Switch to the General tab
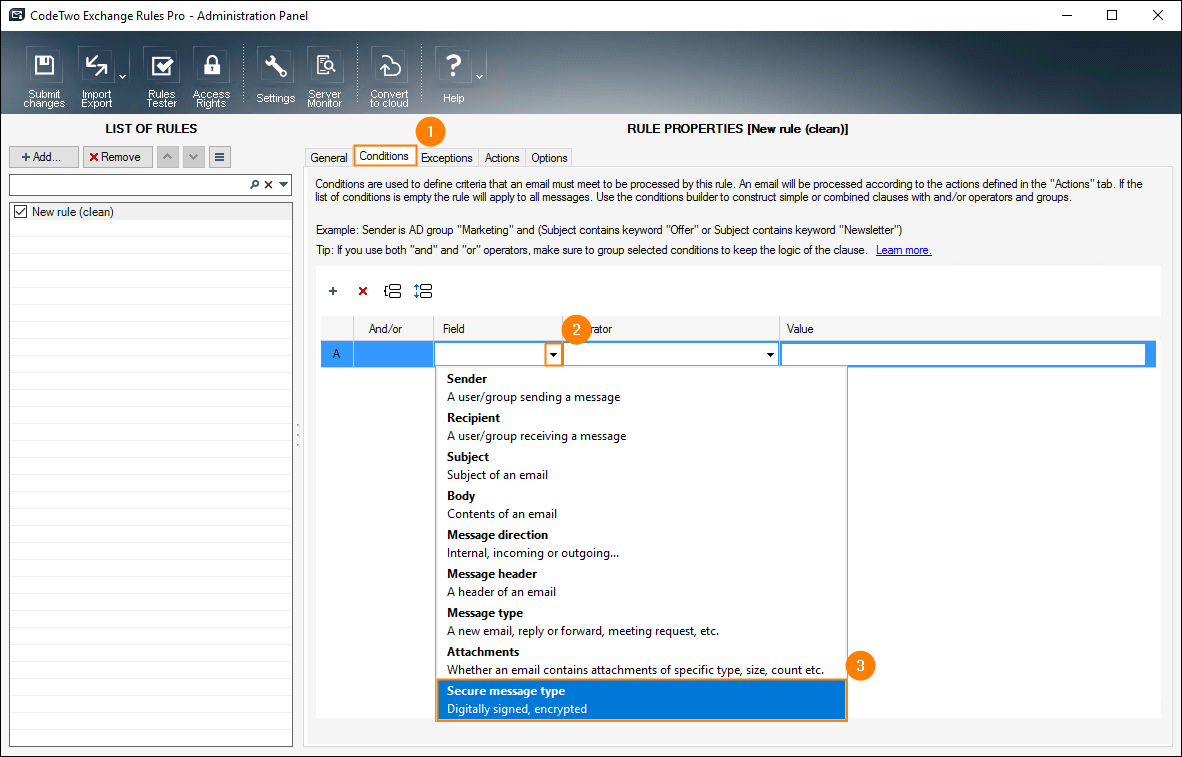This screenshot has width=1182, height=757. [329, 158]
